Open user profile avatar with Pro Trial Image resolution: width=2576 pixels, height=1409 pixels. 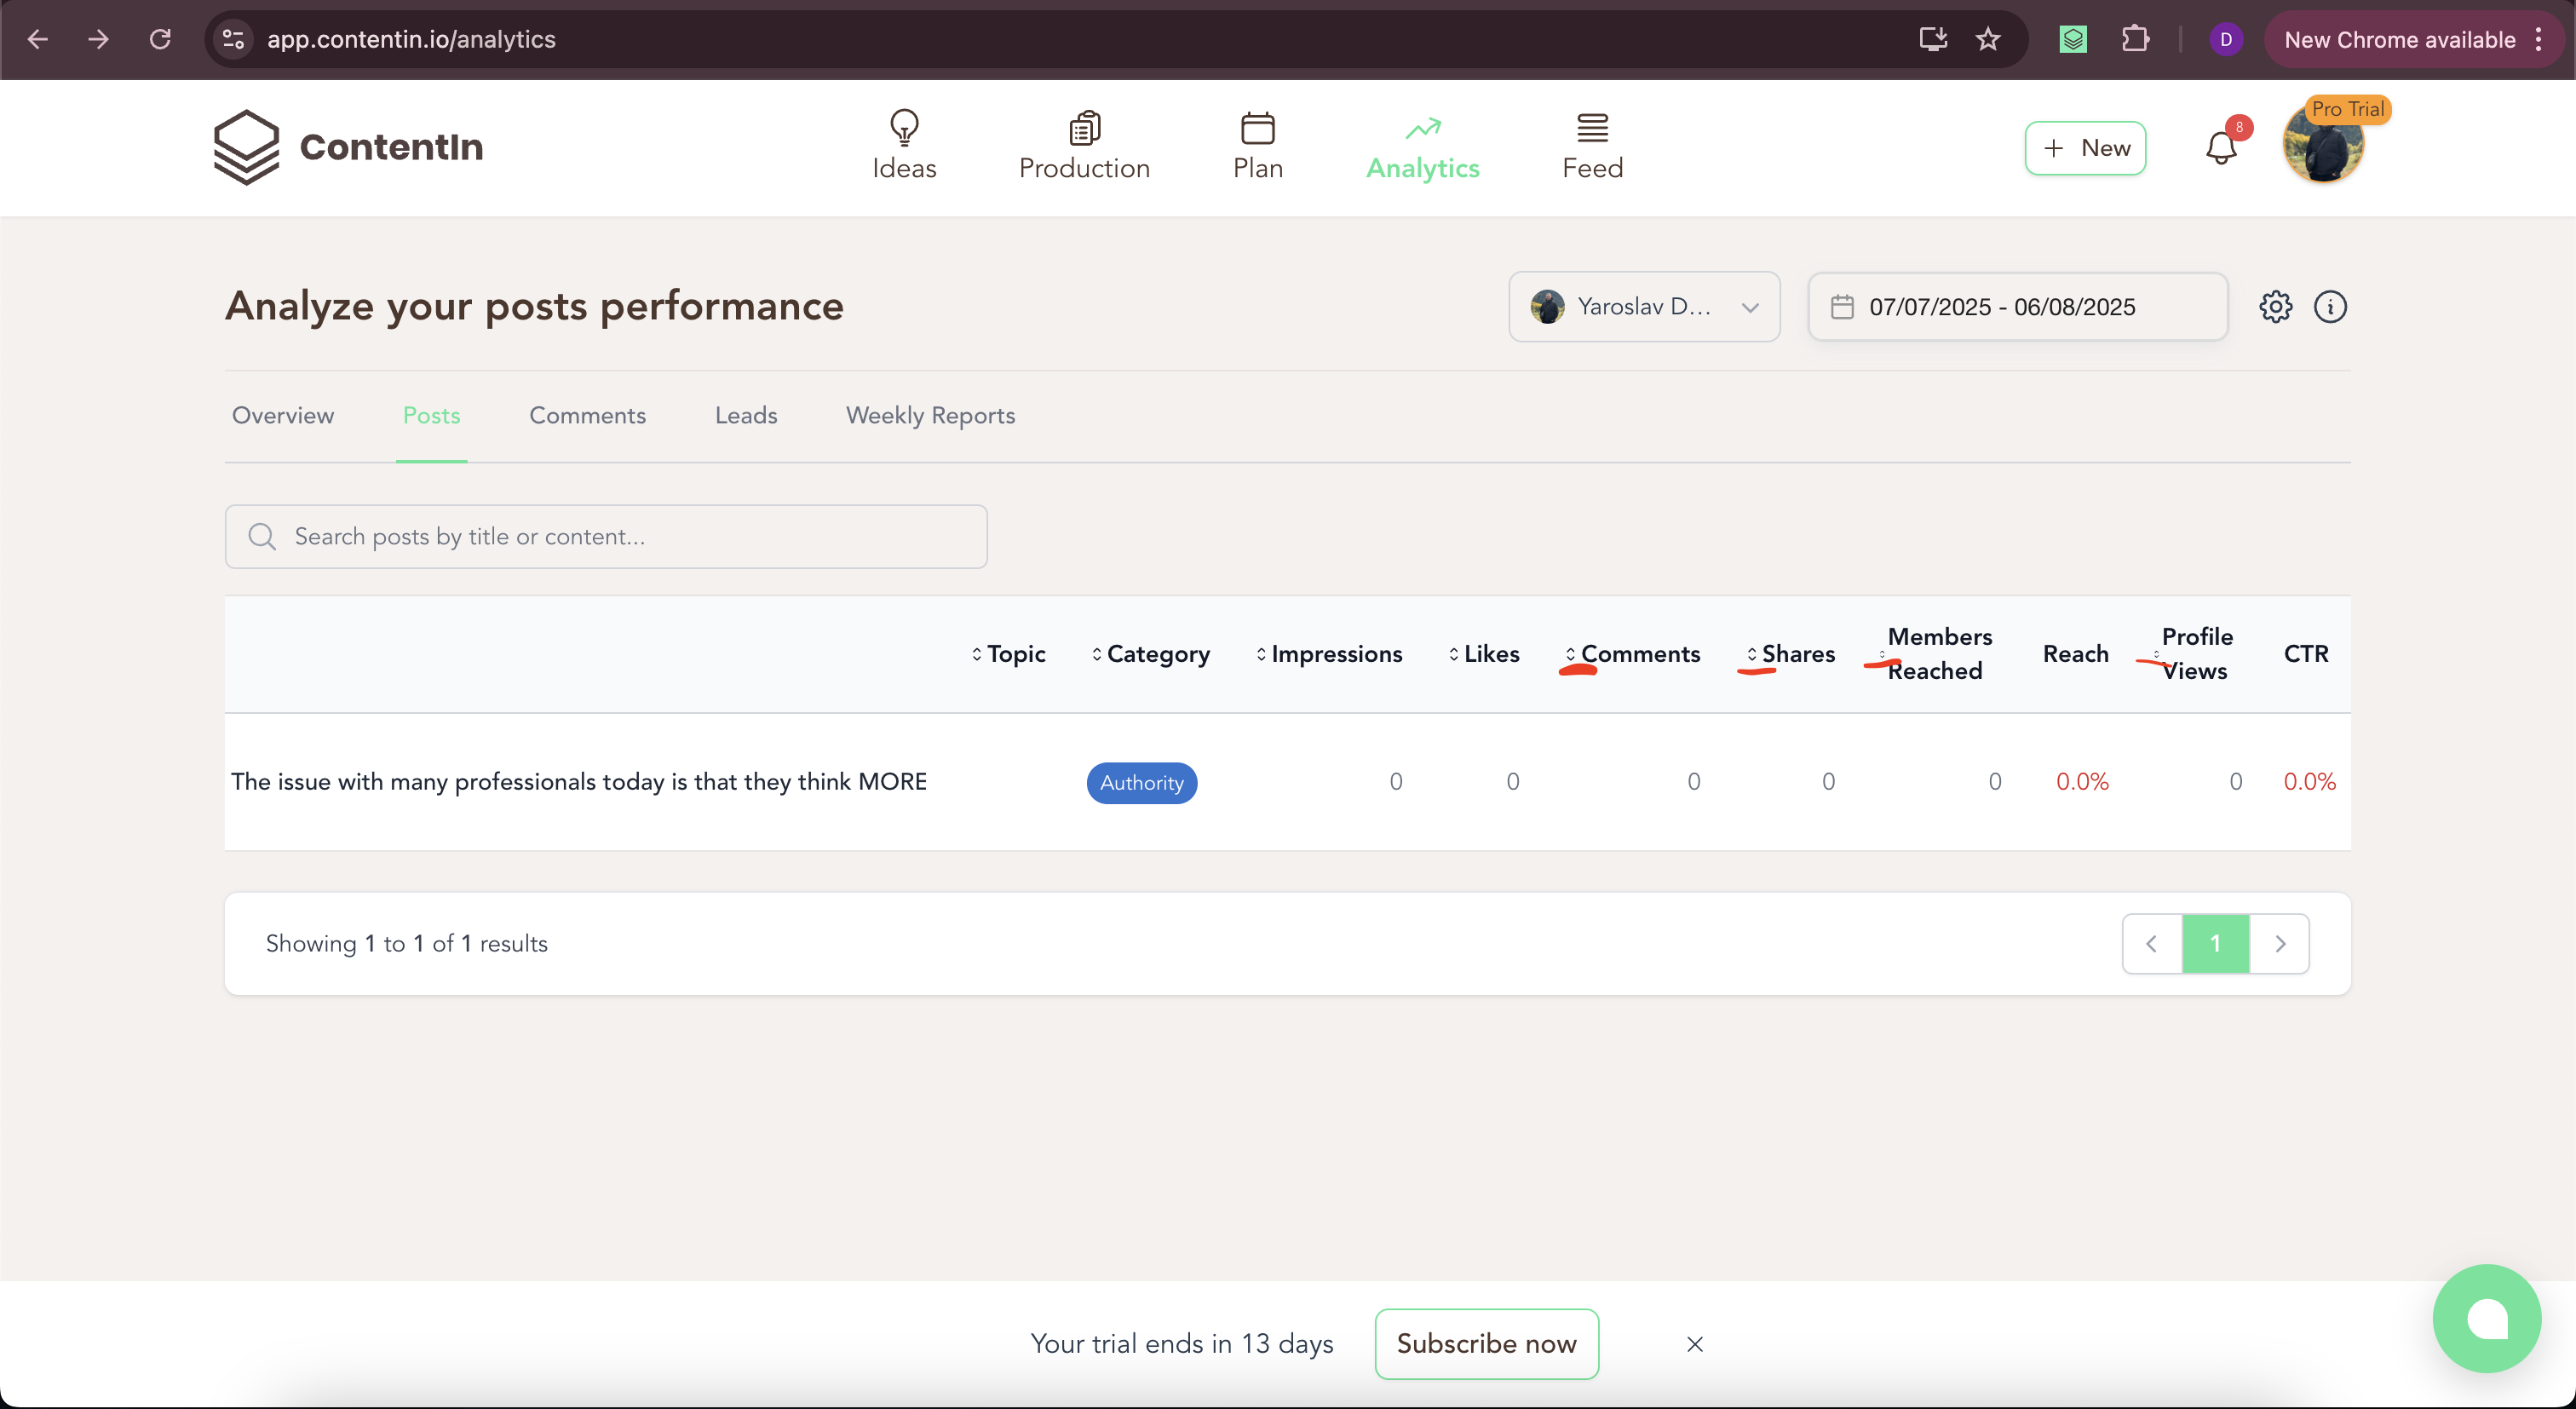point(2323,144)
